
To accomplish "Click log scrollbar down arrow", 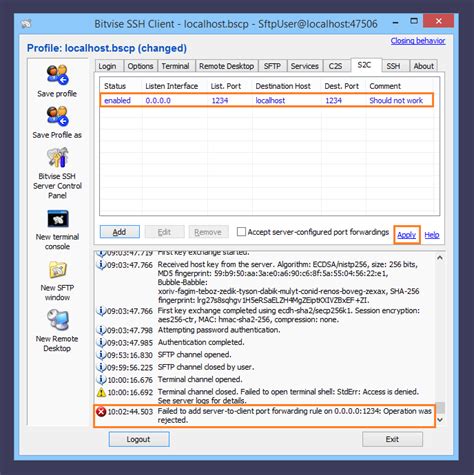I will (440, 420).
